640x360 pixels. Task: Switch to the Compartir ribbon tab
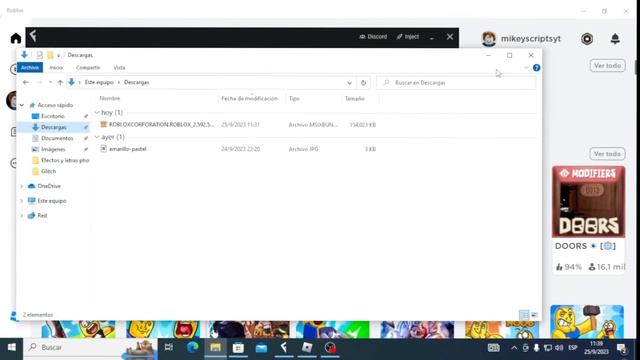pyautogui.click(x=88, y=68)
